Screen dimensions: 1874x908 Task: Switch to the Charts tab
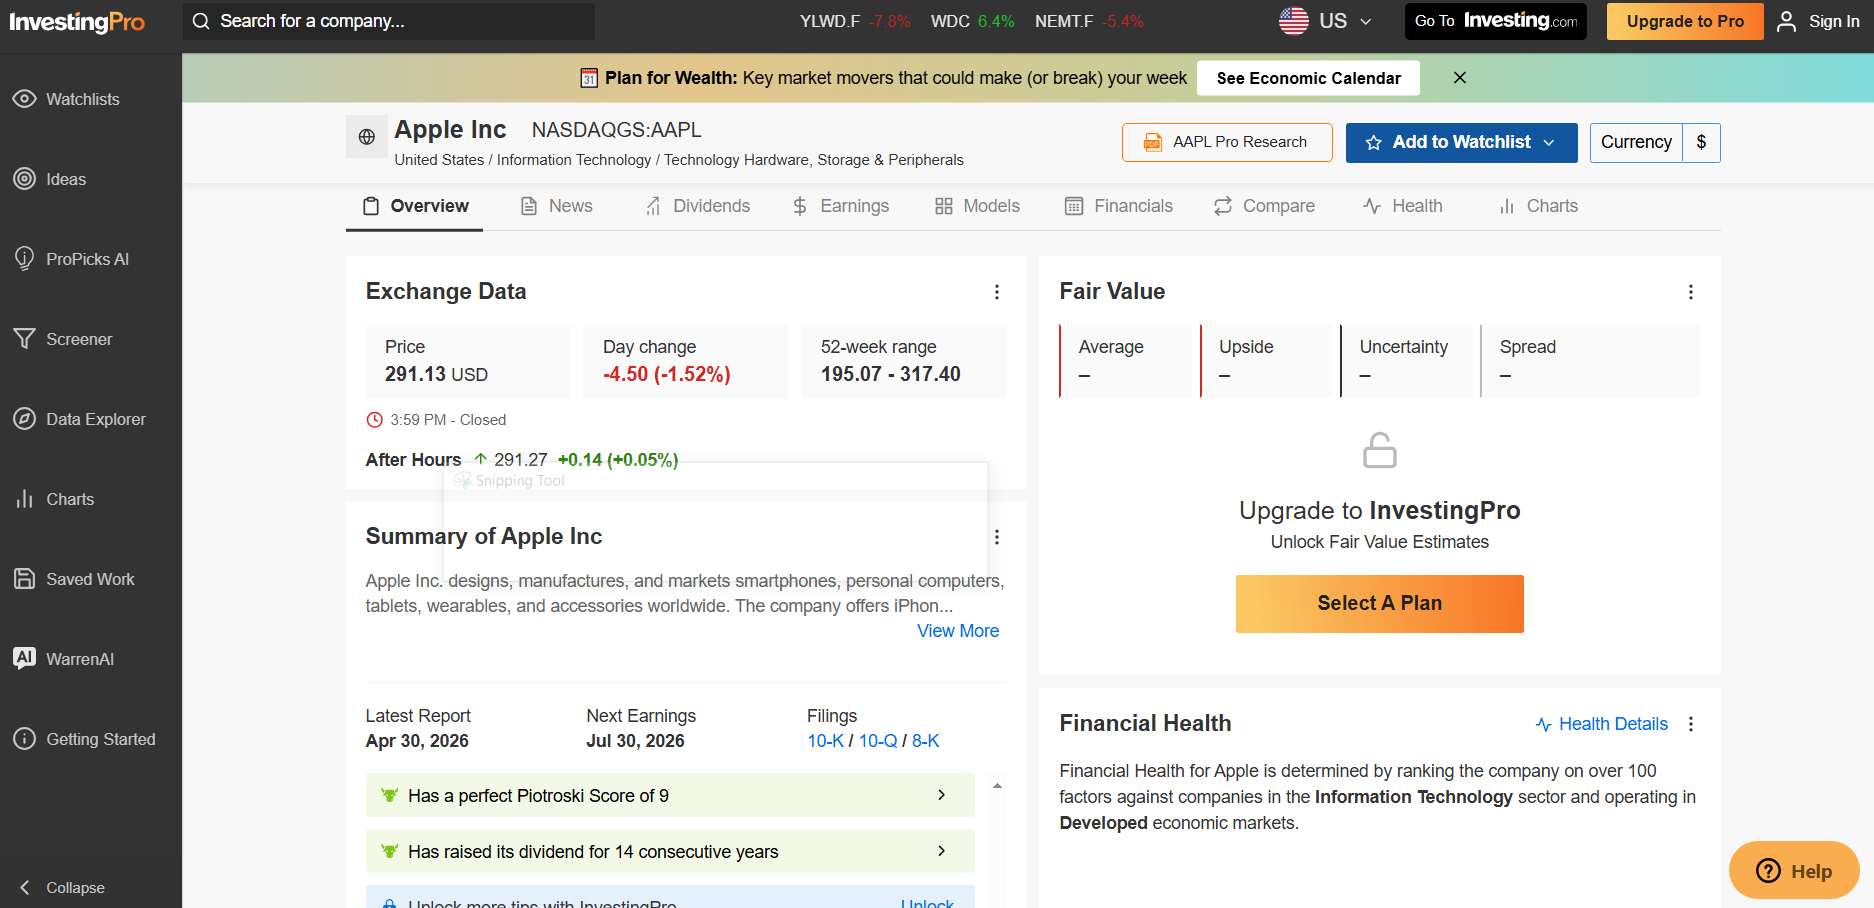point(1538,206)
